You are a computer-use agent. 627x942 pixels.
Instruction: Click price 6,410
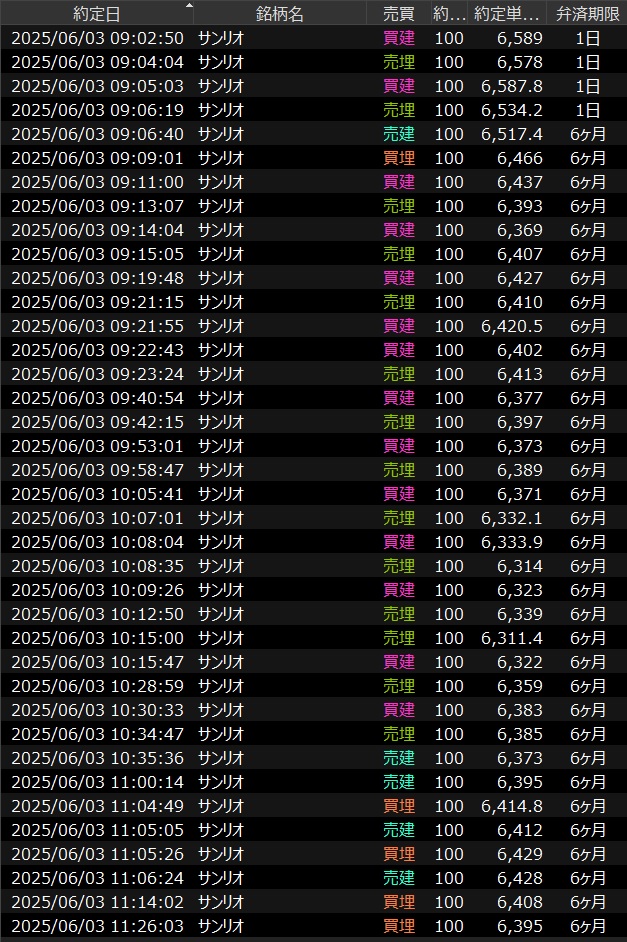pos(519,302)
